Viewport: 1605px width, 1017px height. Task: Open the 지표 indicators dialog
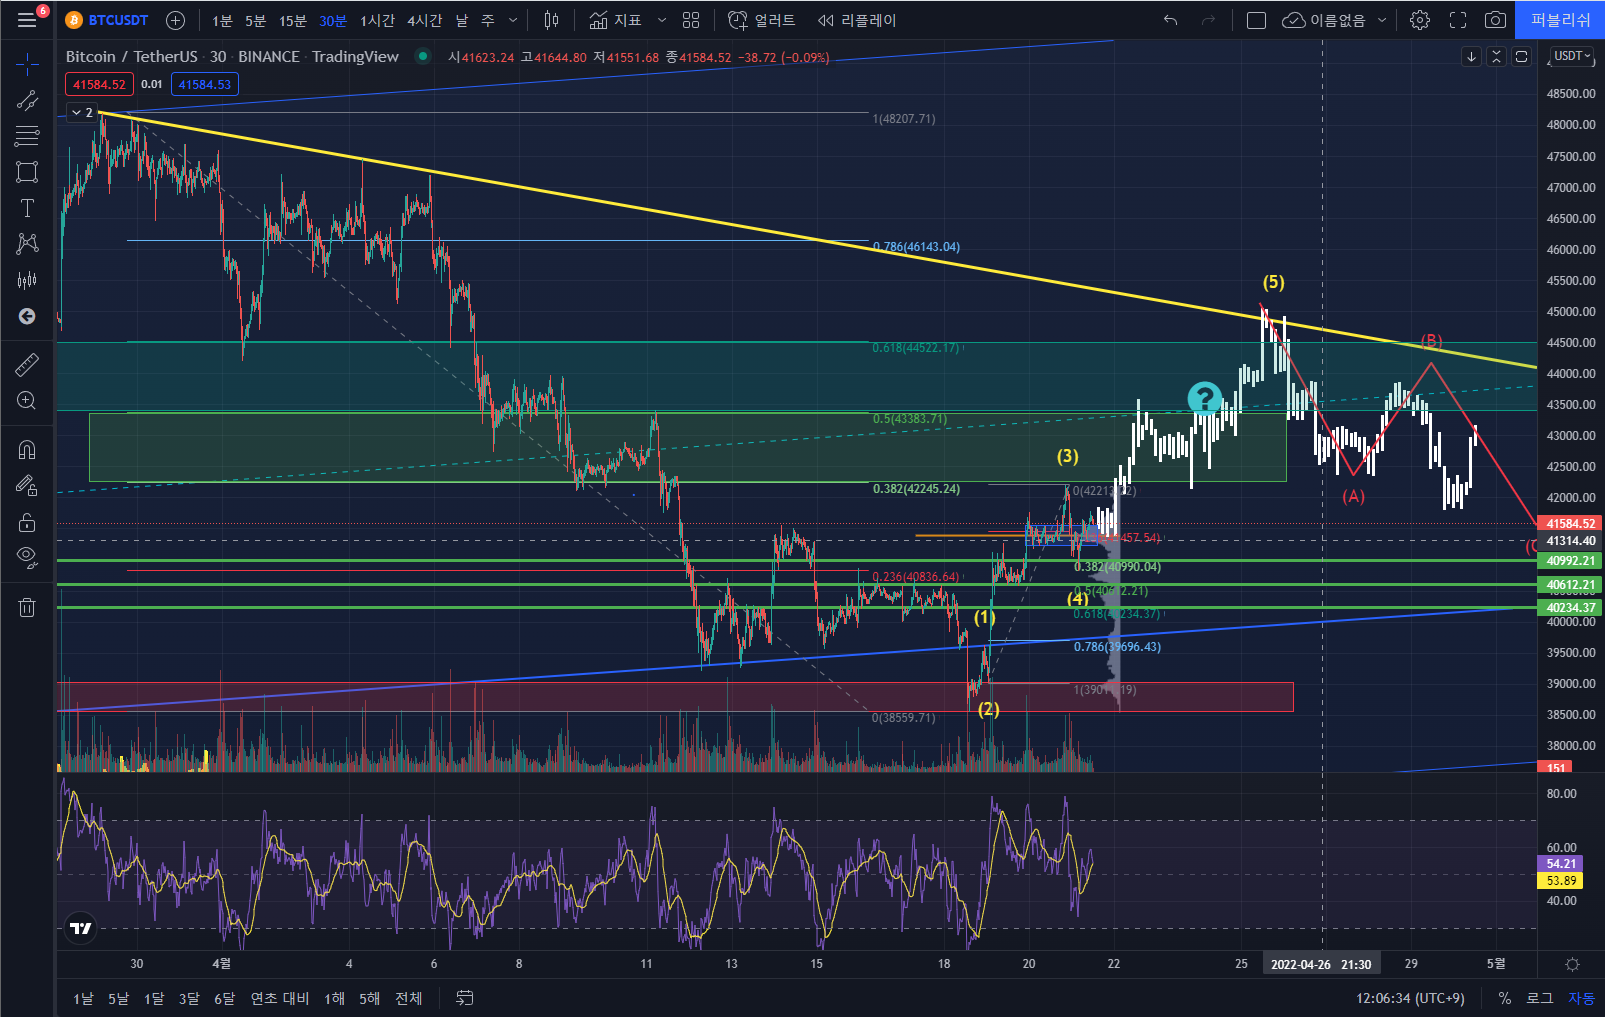point(615,20)
